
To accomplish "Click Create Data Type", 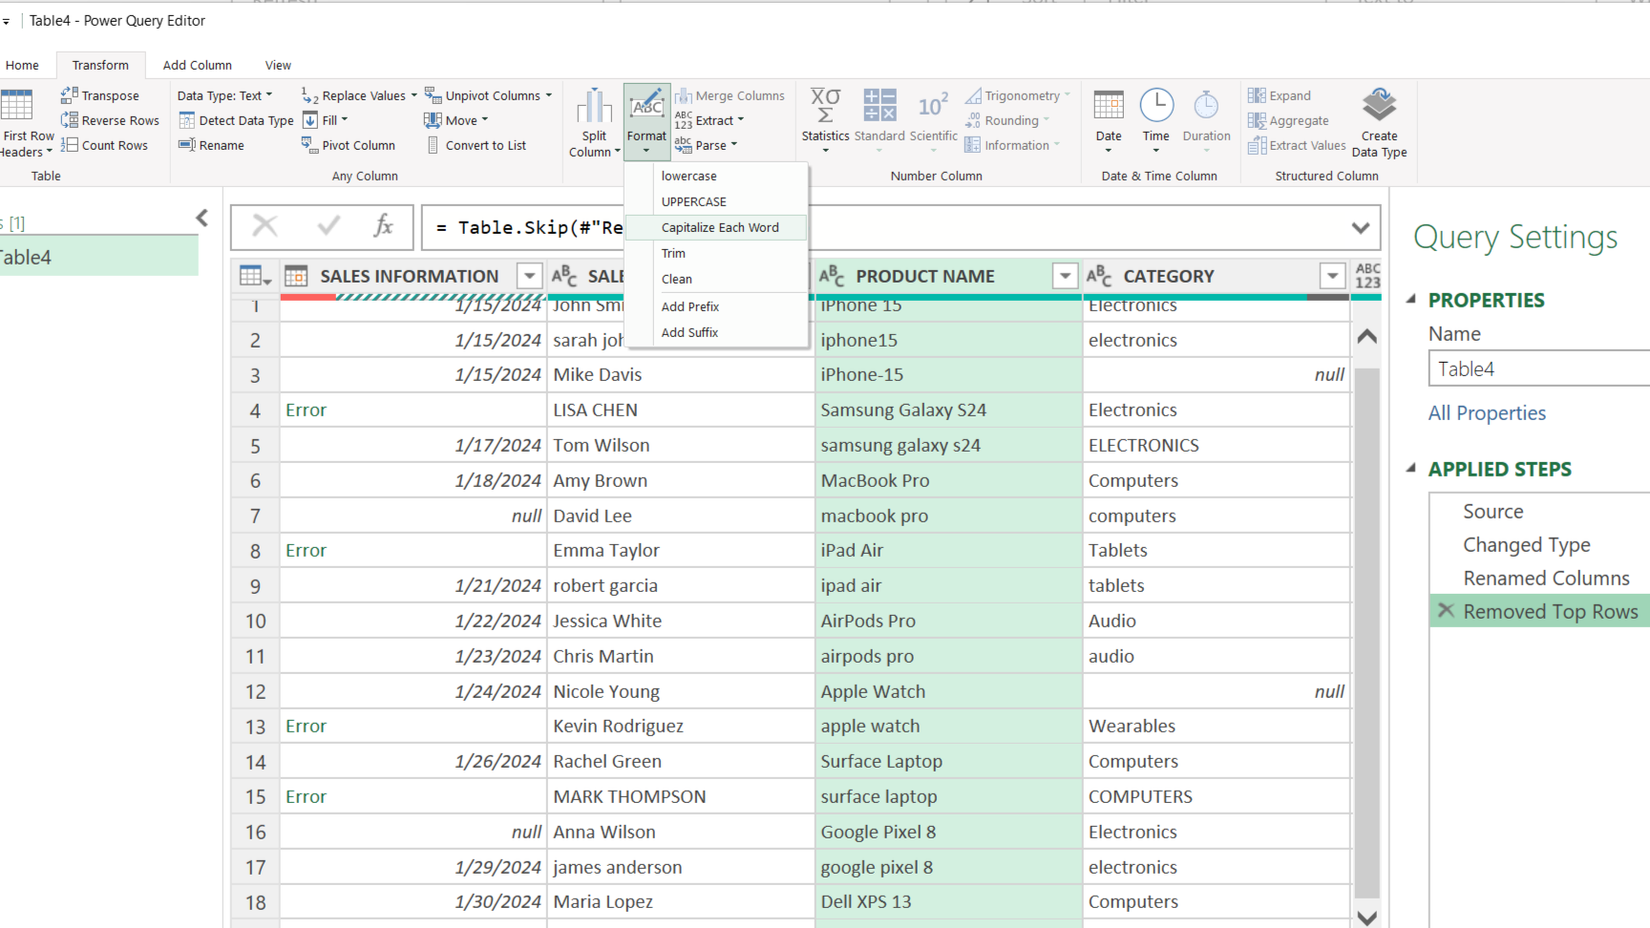I will tap(1379, 120).
